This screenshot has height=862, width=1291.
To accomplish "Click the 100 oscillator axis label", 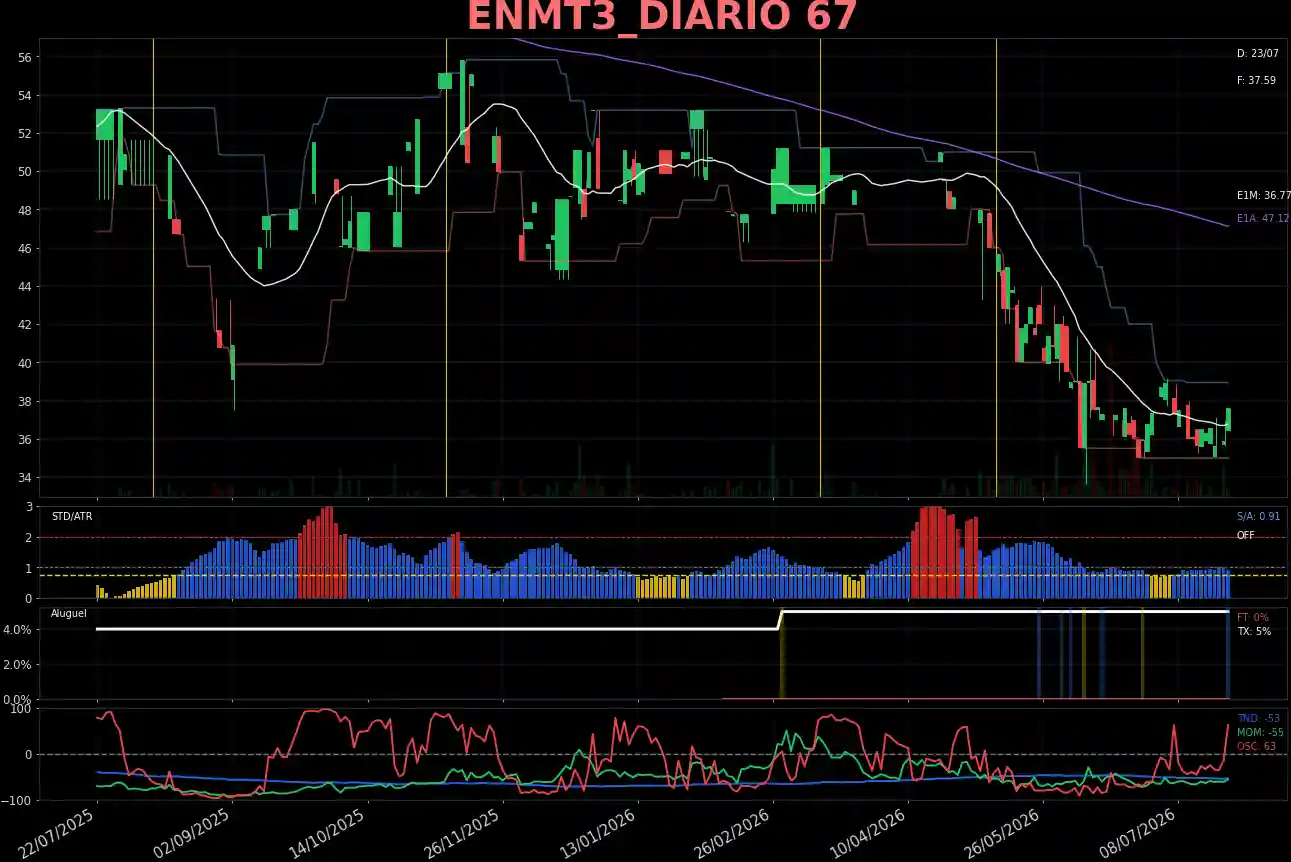I will tap(22, 709).
